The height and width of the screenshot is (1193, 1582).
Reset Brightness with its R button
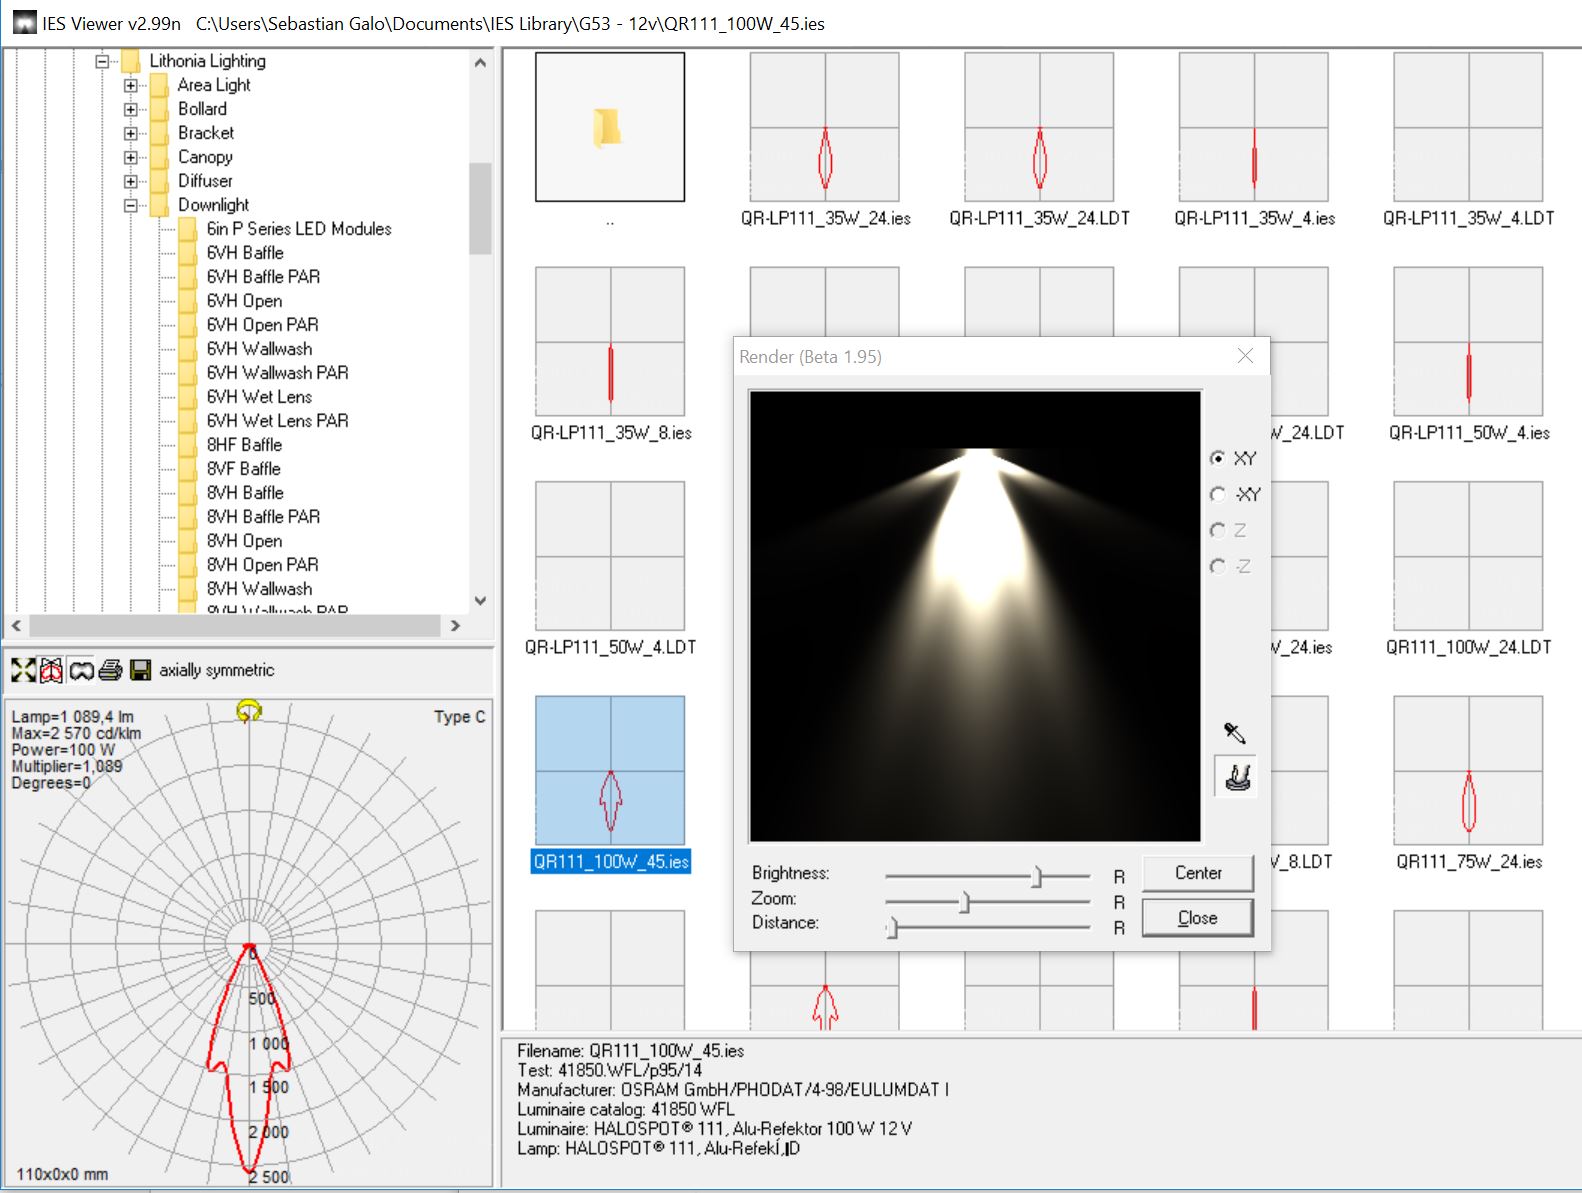pyautogui.click(x=1119, y=877)
